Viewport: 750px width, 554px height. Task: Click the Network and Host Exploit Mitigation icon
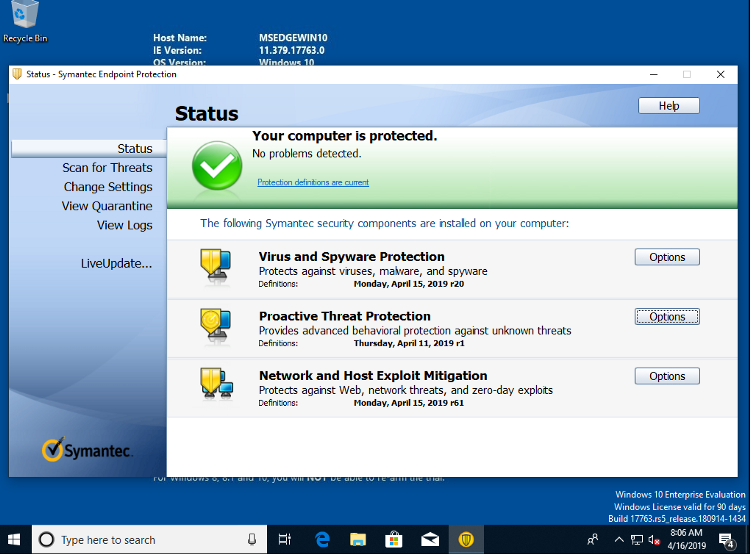point(217,383)
